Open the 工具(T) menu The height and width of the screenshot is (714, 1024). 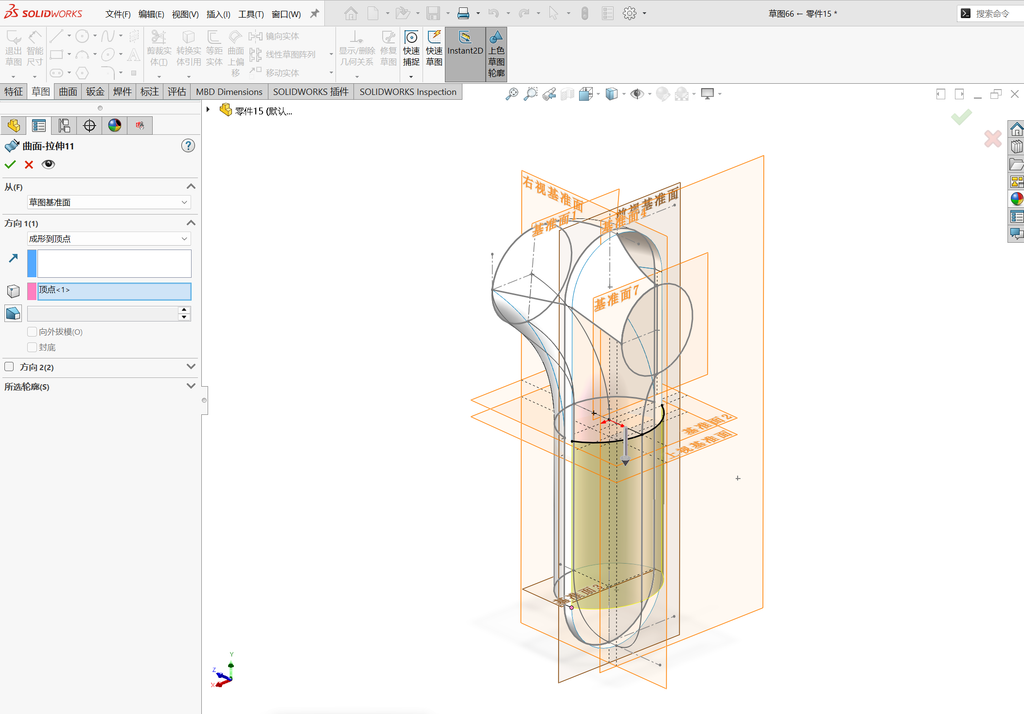[x=251, y=14]
